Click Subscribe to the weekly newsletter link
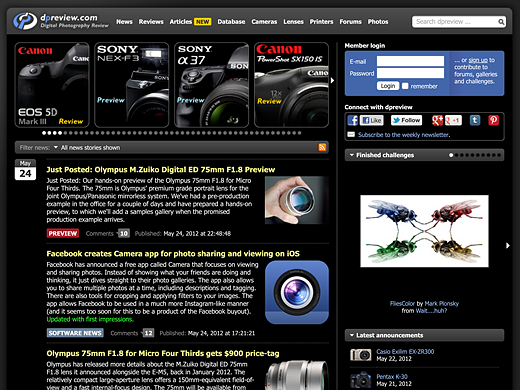 click(x=404, y=135)
